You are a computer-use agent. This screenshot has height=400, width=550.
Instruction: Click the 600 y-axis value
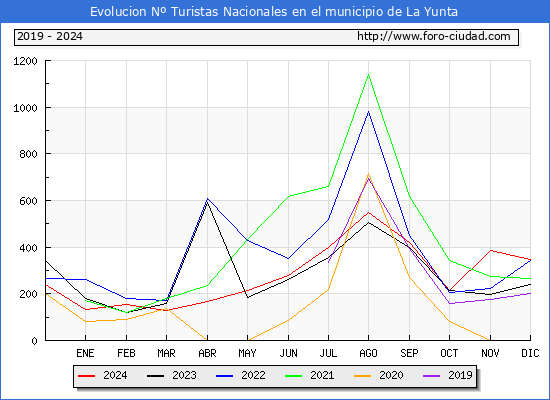28,201
